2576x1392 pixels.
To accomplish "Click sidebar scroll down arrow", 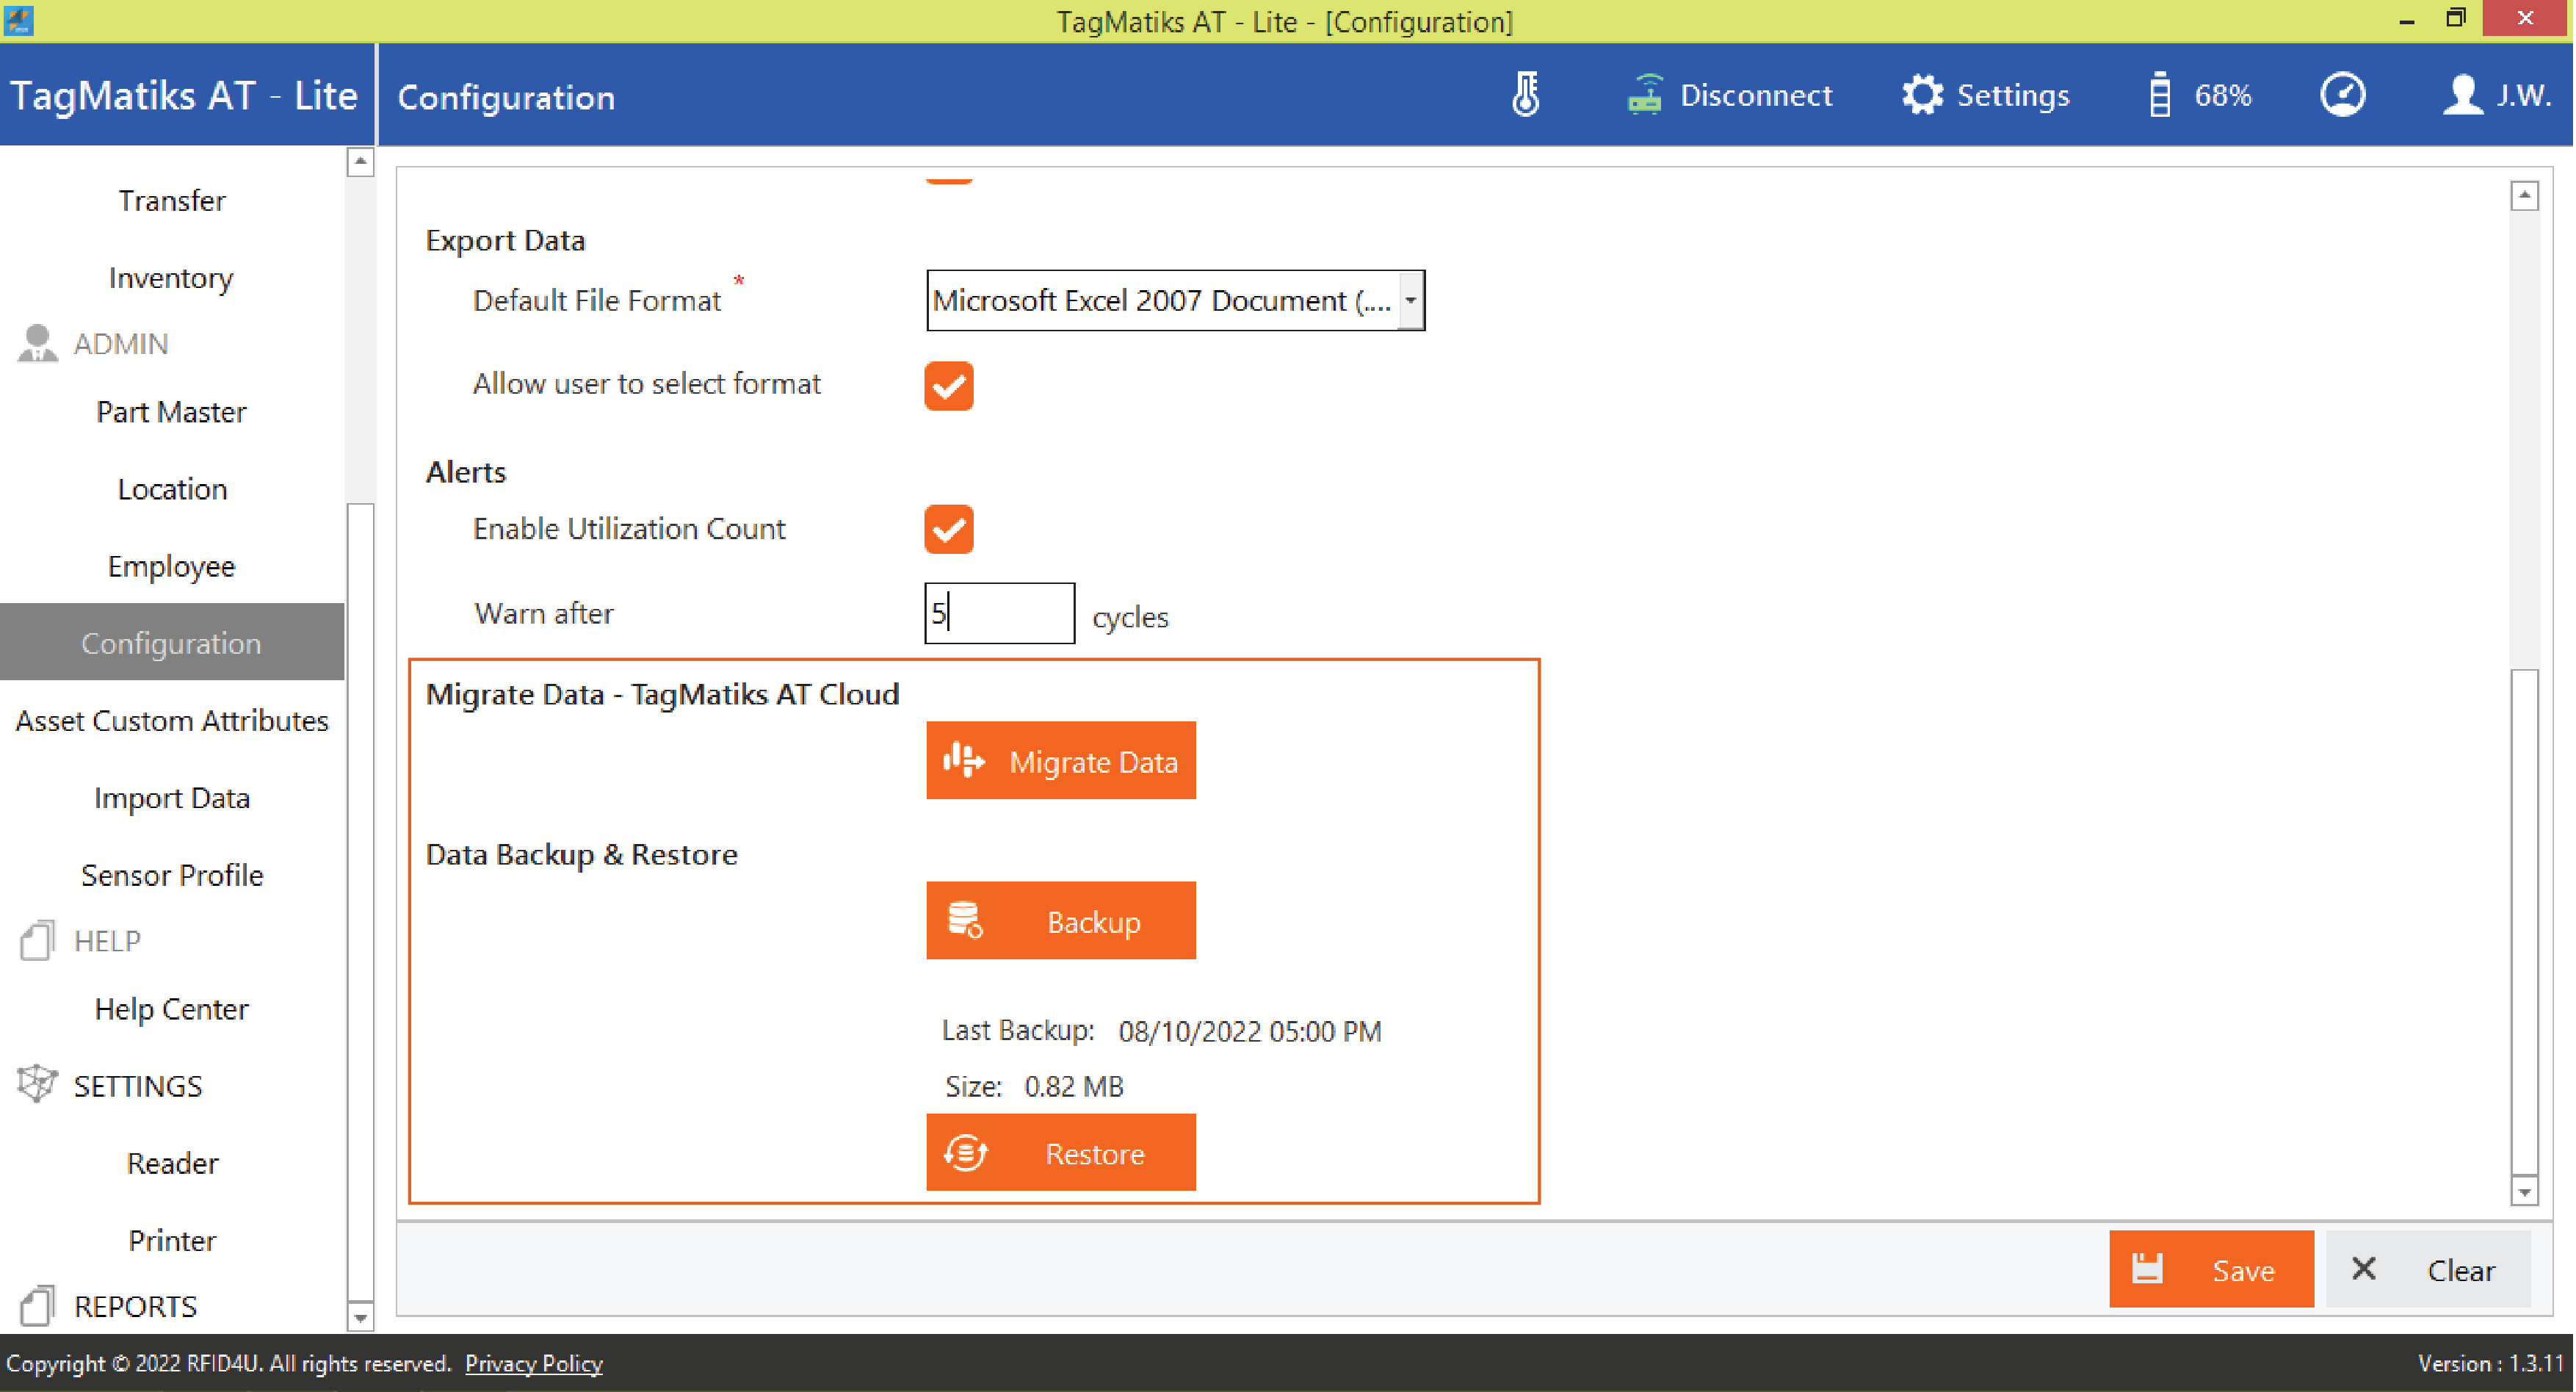I will click(360, 1317).
